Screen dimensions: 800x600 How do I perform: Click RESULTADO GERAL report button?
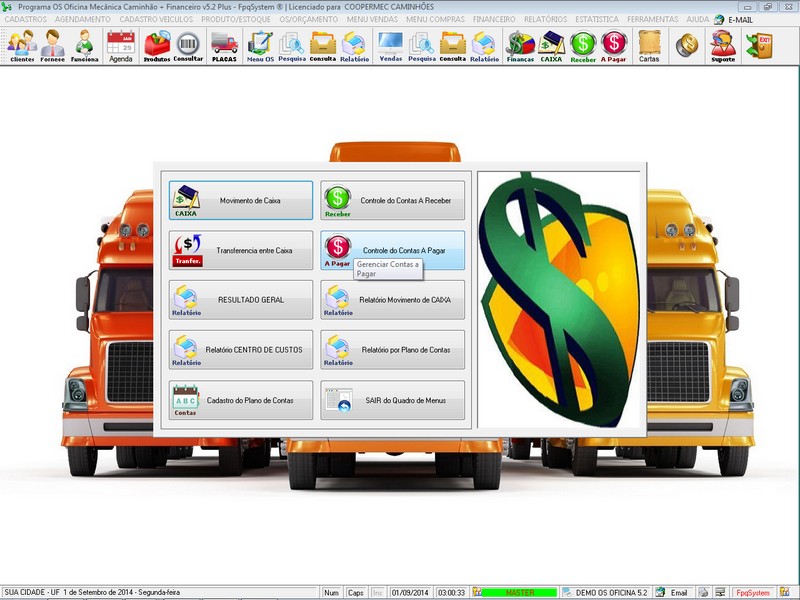pyautogui.click(x=241, y=300)
